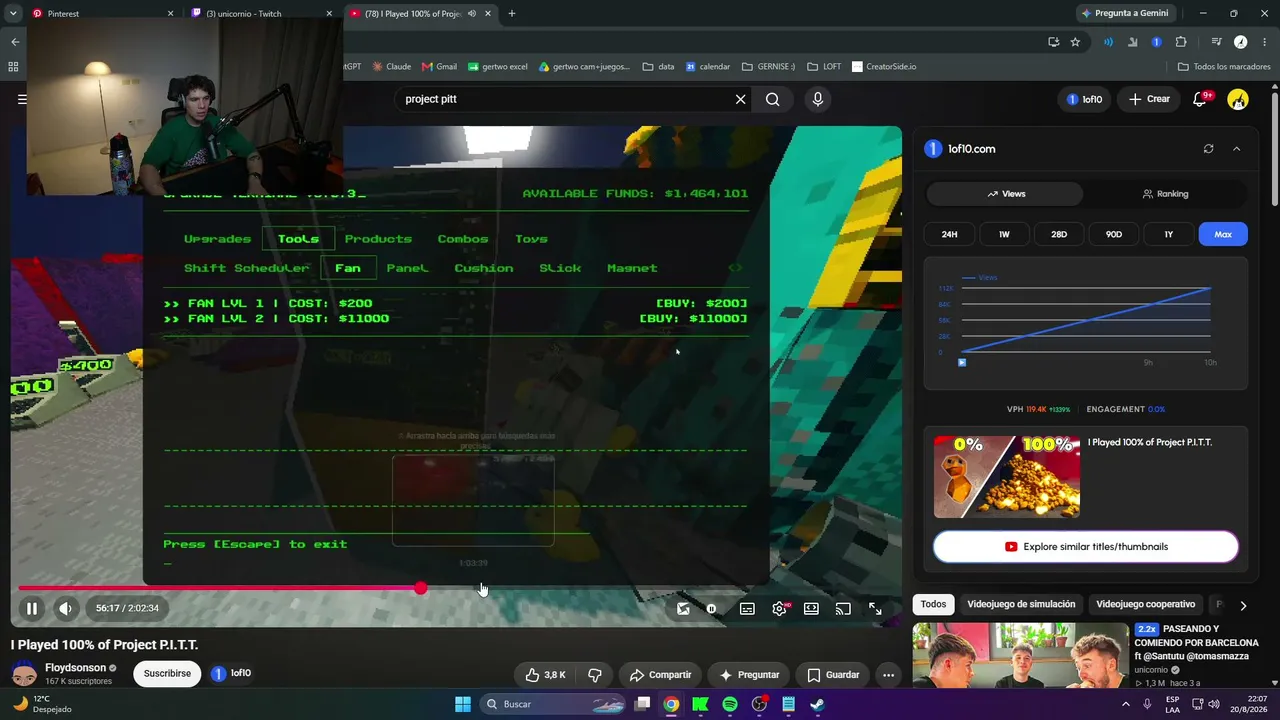Open the GERNISE bookmarks folder
1280x720 pixels.
(x=768, y=67)
